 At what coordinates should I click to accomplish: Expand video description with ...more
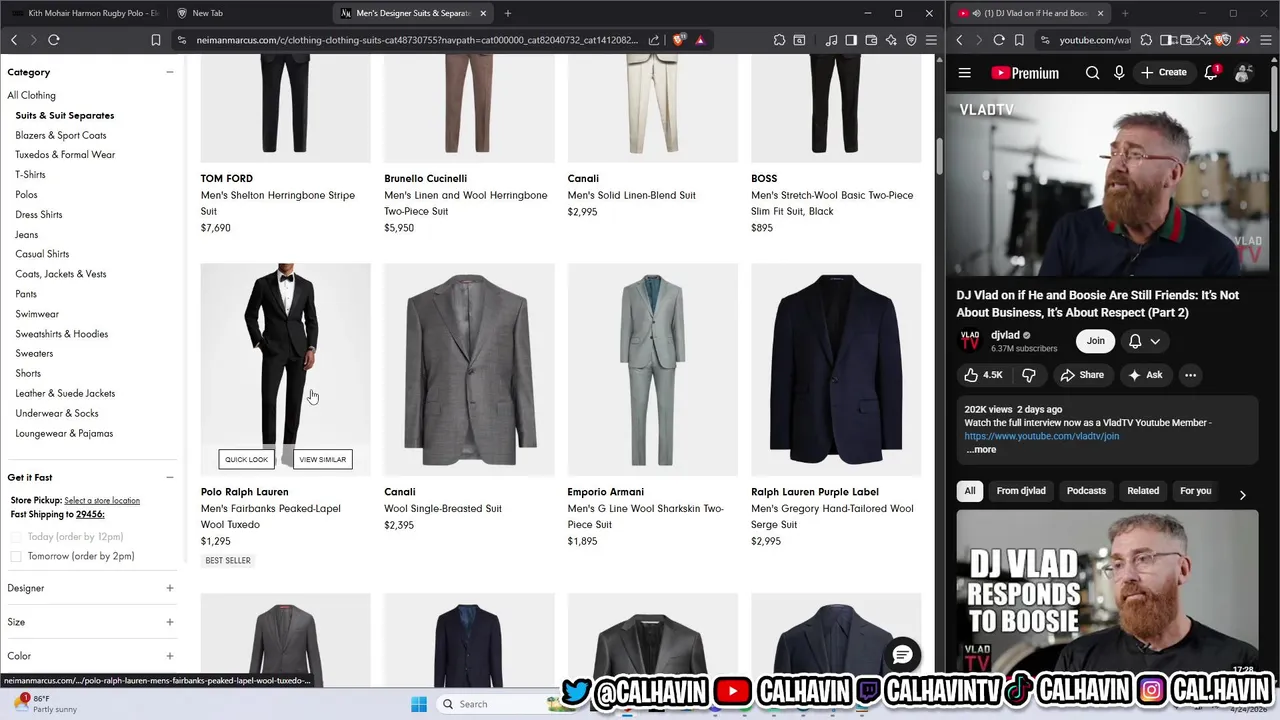(981, 450)
